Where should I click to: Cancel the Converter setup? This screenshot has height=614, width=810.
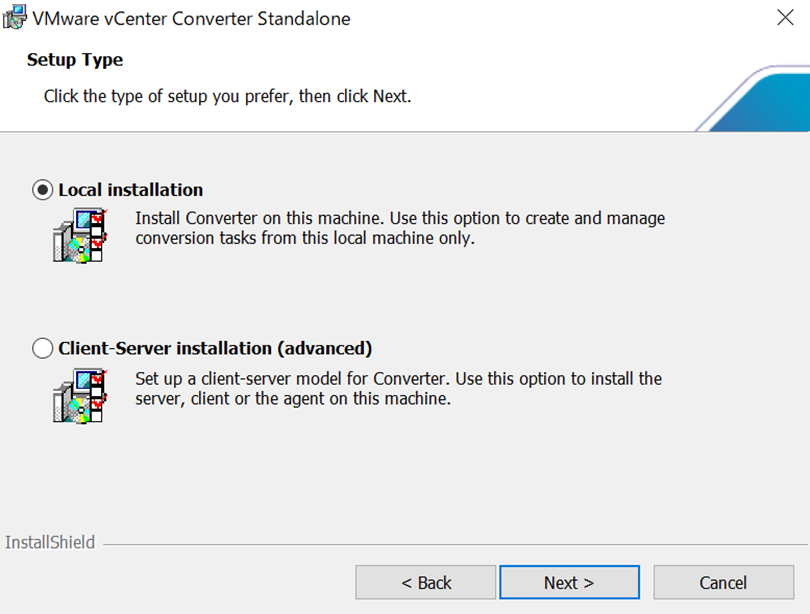tap(723, 582)
